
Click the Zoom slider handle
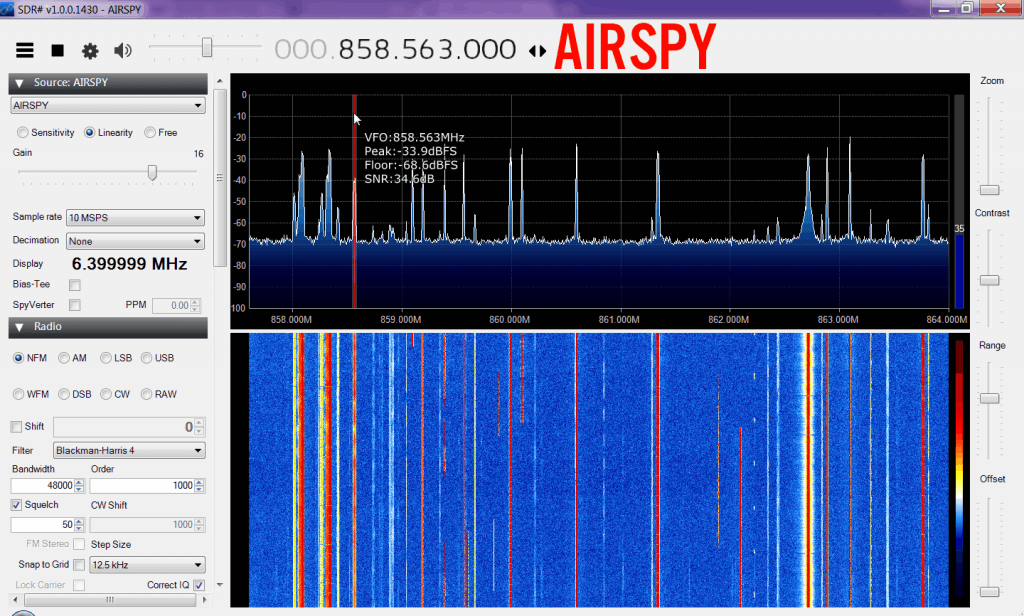(x=989, y=189)
